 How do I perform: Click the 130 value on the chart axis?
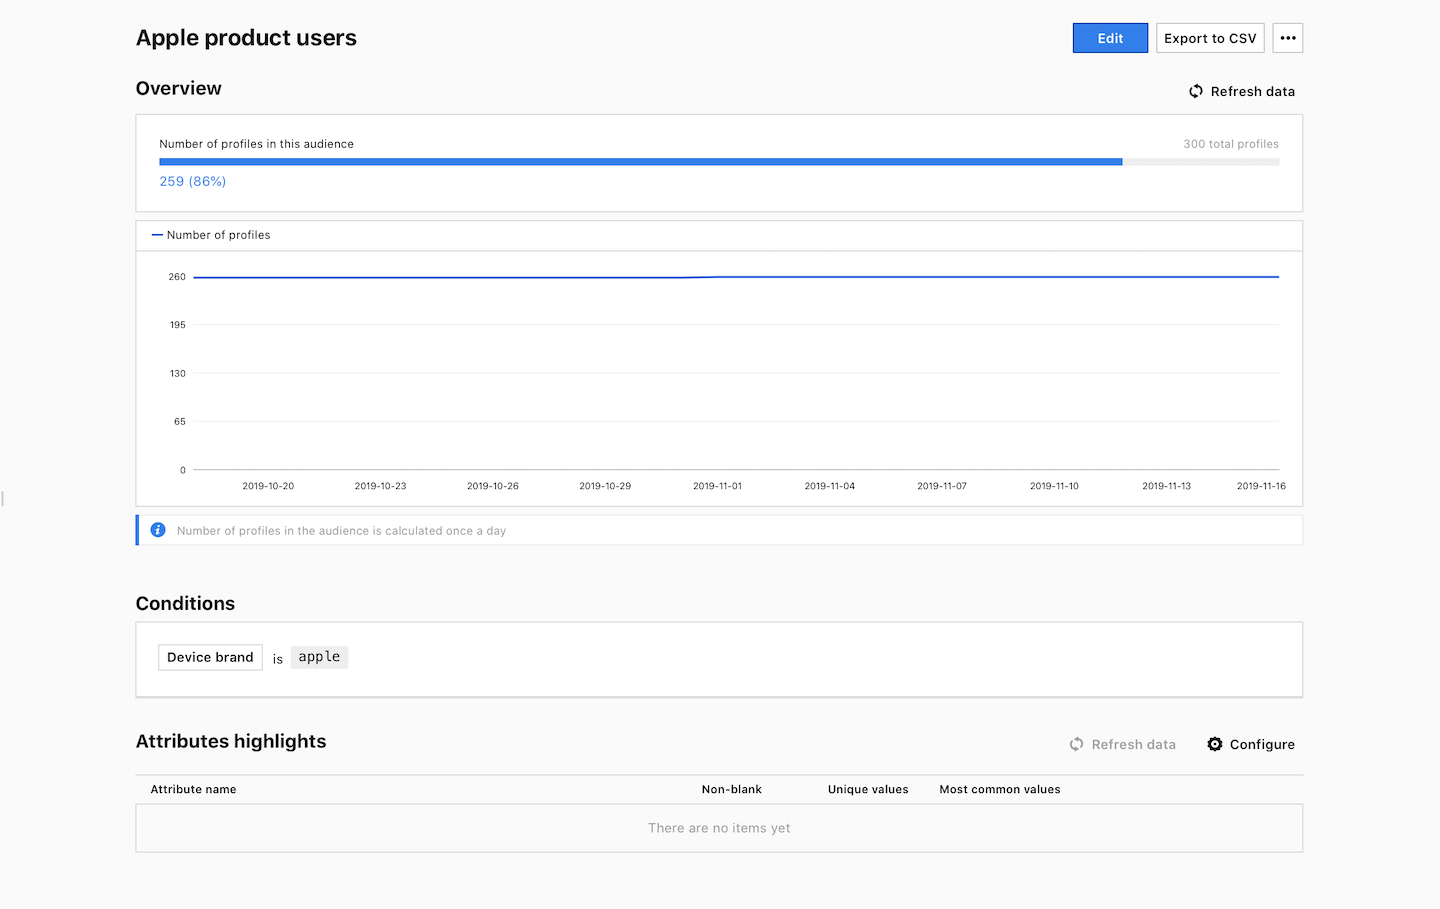click(x=178, y=373)
